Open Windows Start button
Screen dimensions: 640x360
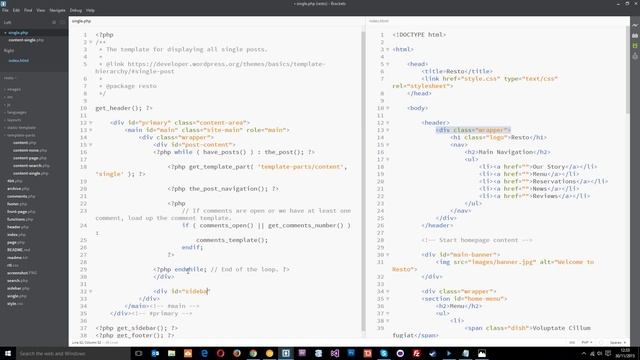click(8, 353)
